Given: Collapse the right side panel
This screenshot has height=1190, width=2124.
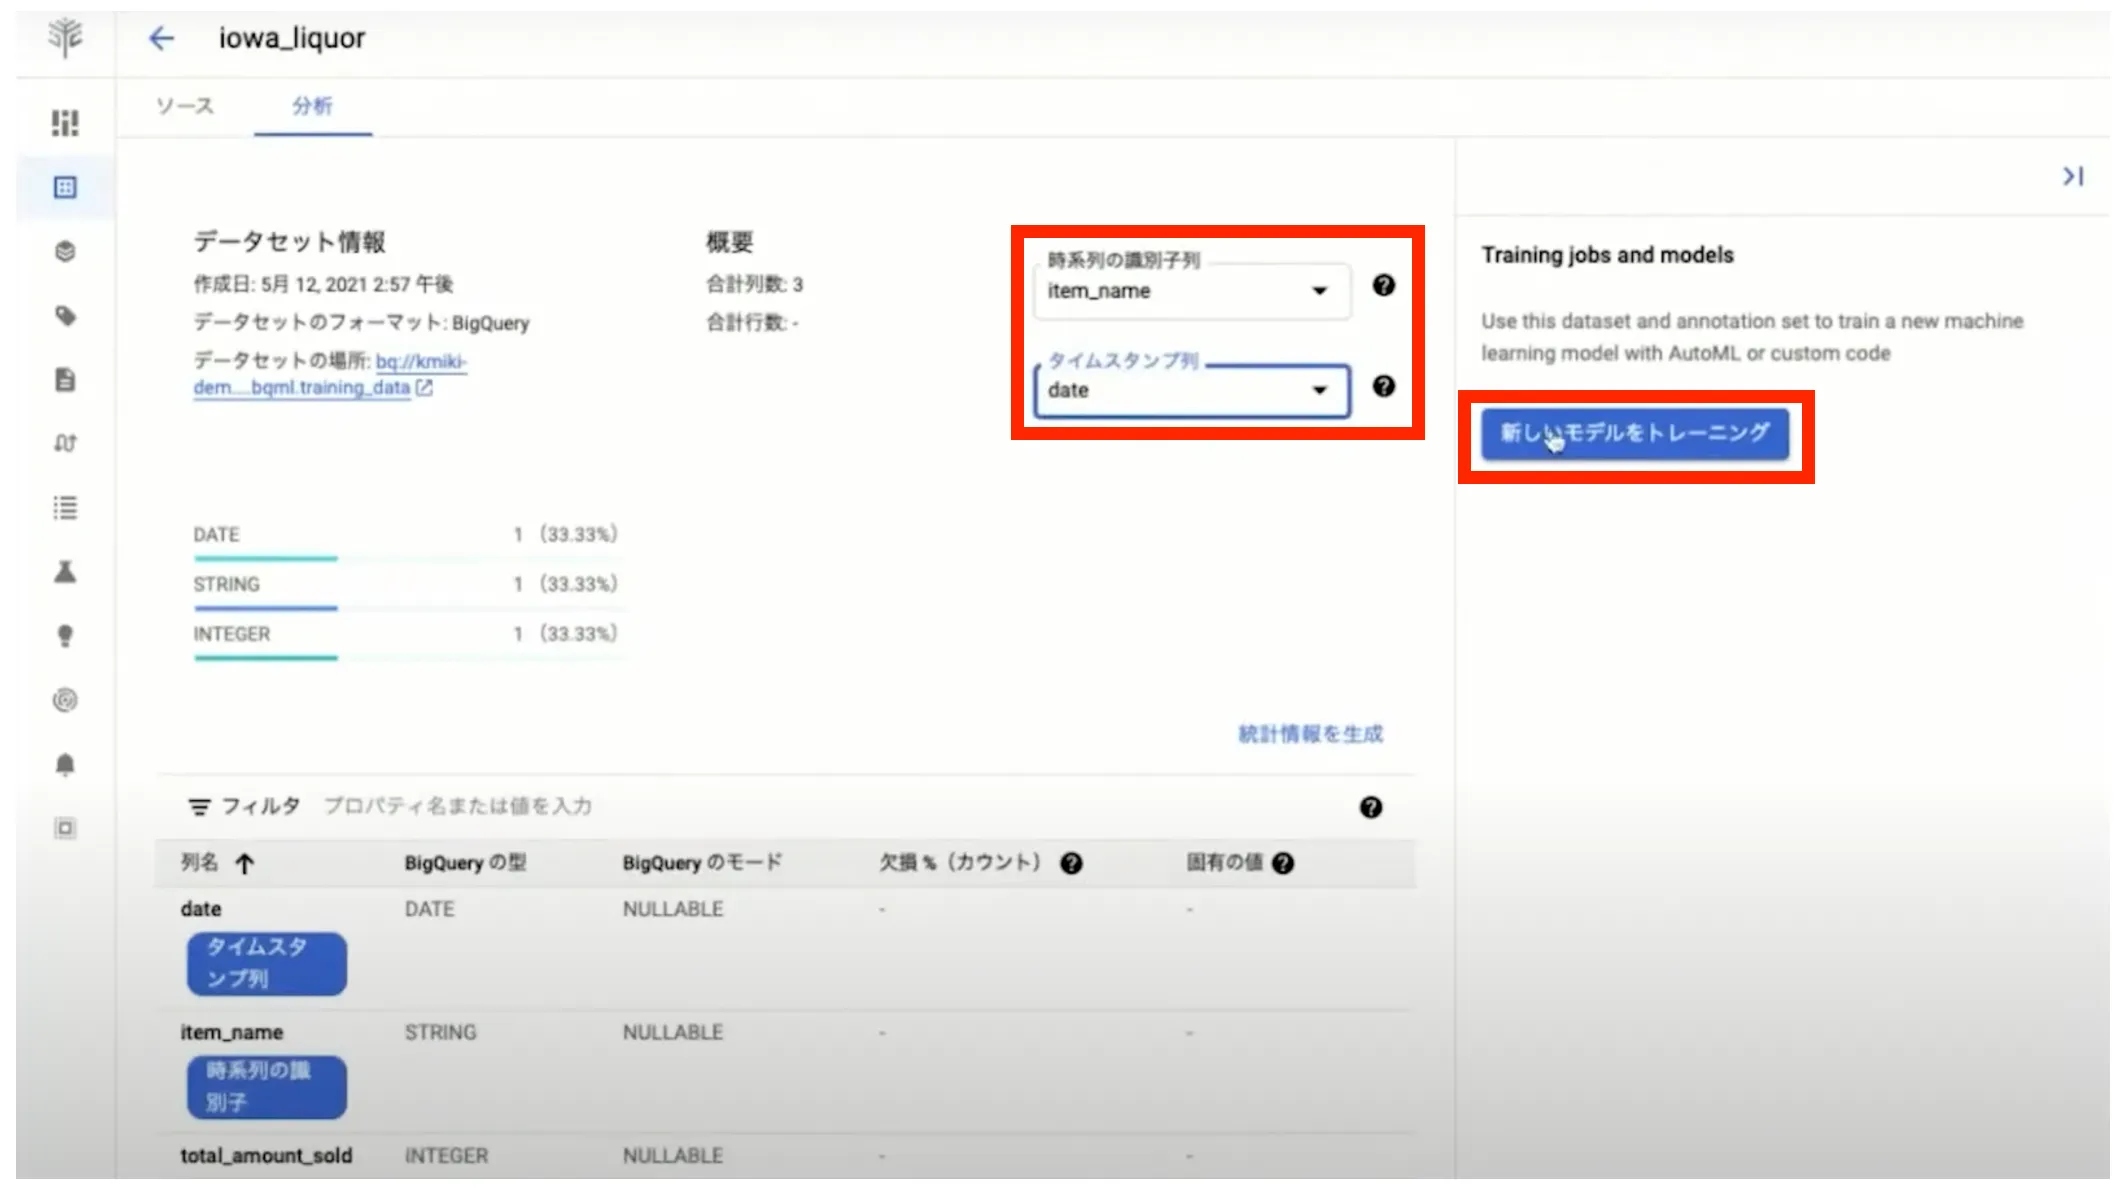Looking at the screenshot, I should [2073, 176].
